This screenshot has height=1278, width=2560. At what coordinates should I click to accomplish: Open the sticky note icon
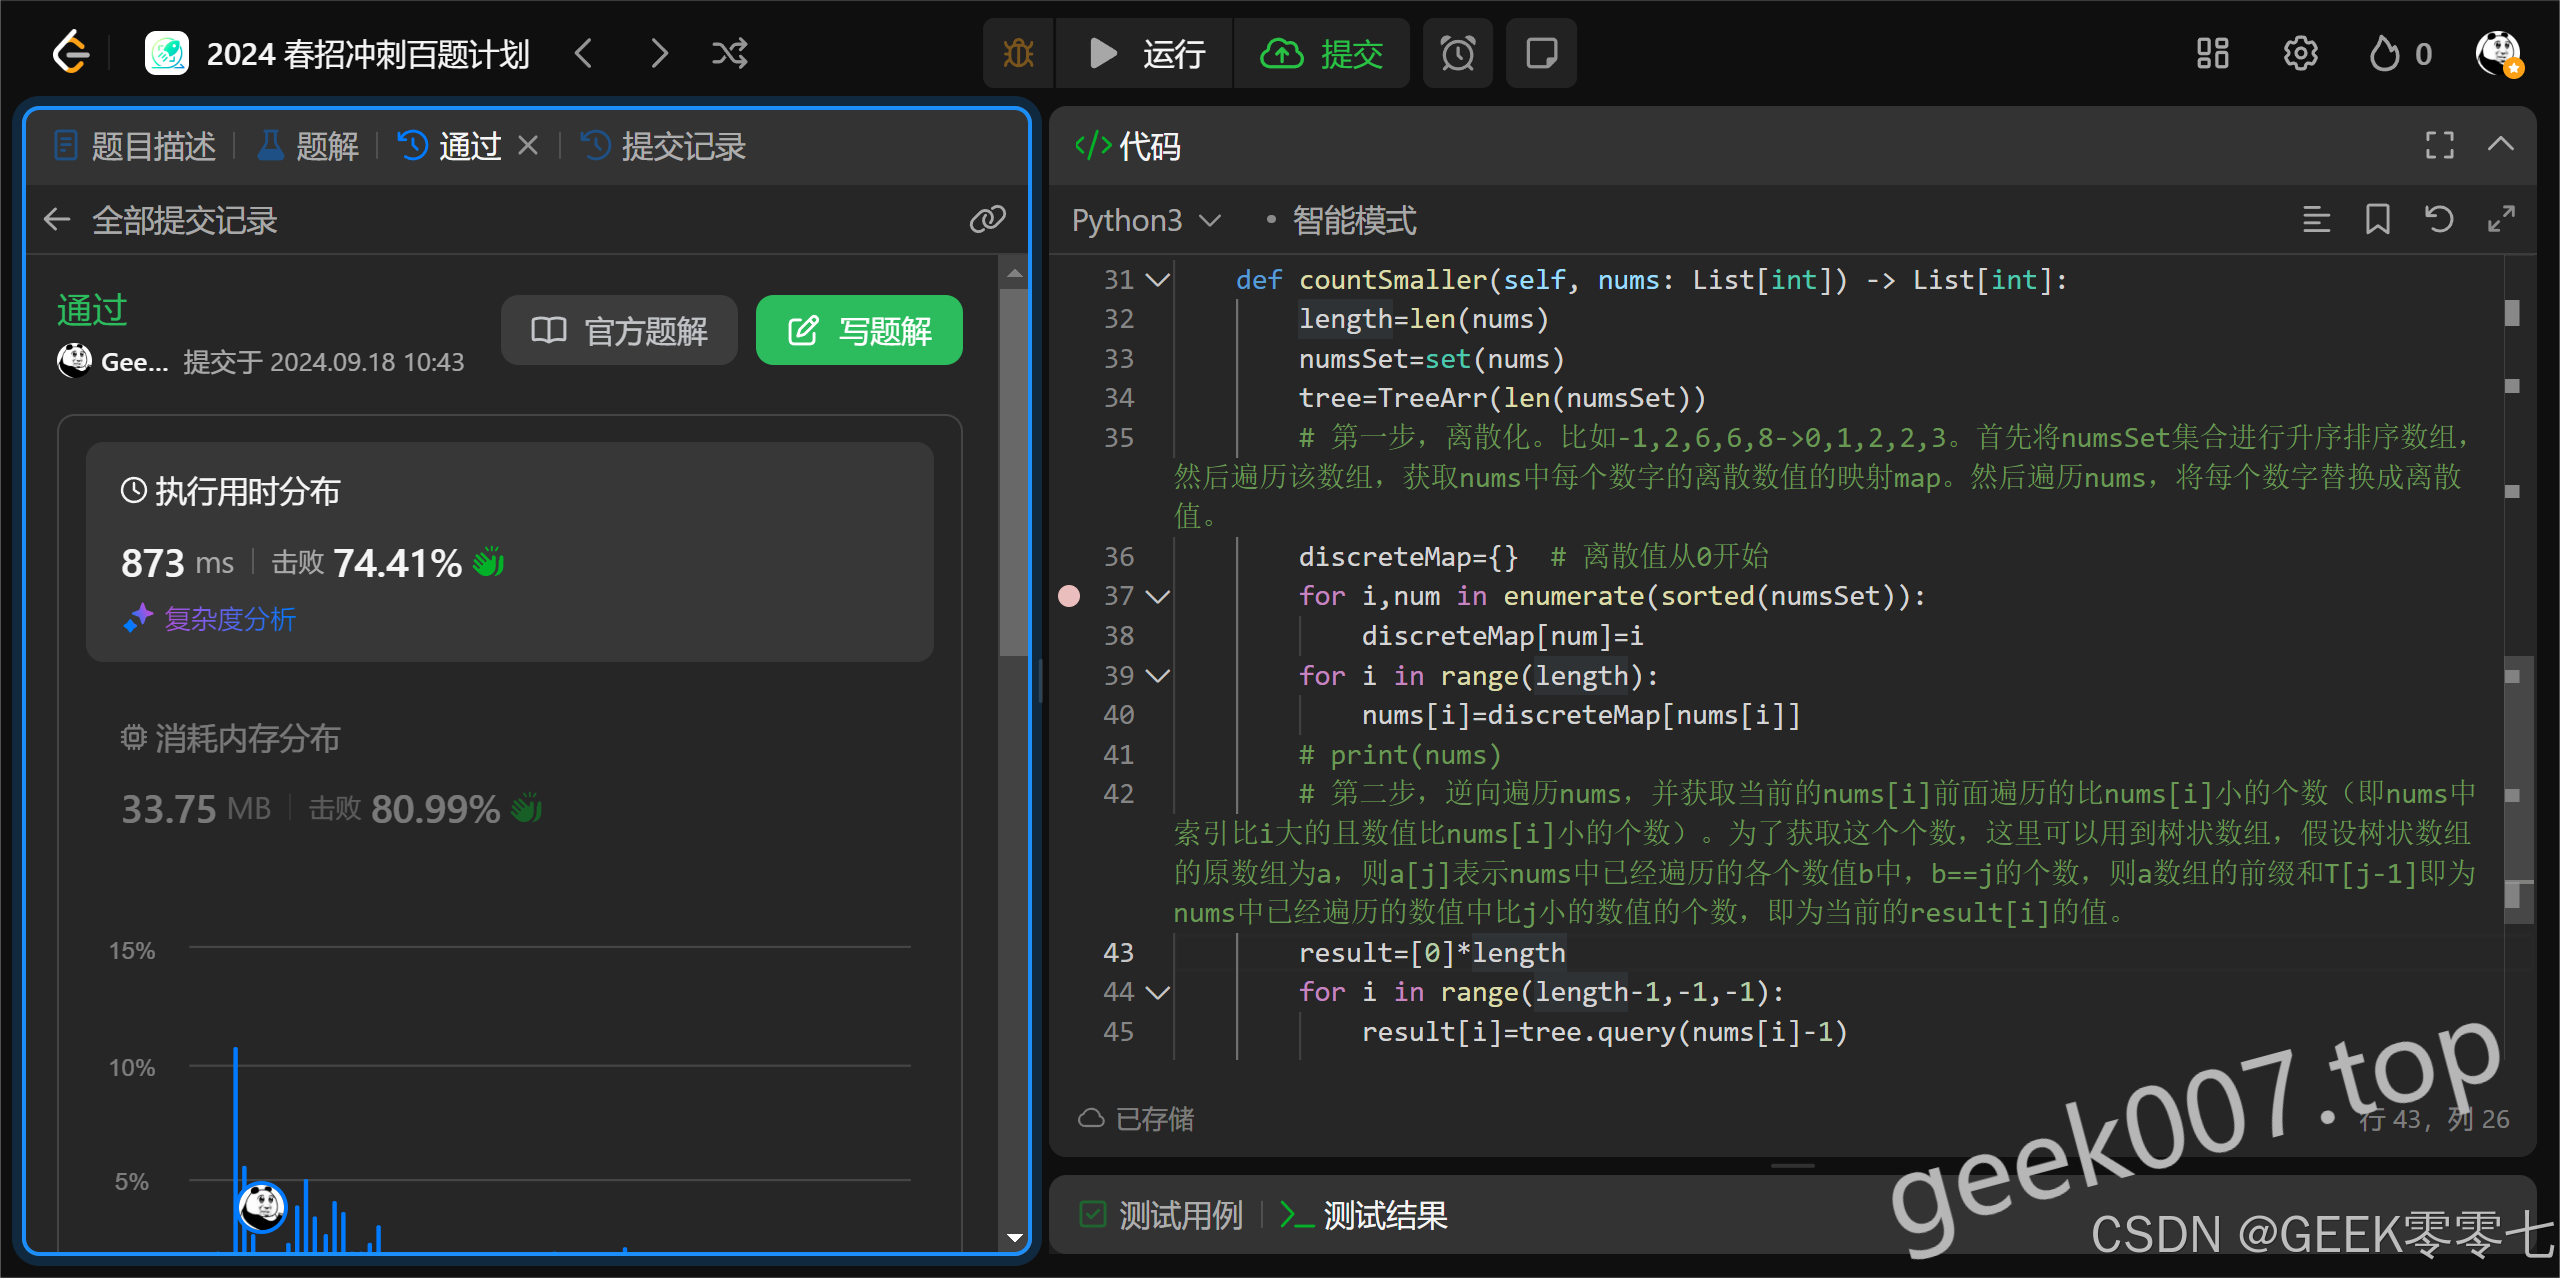click(x=1541, y=53)
